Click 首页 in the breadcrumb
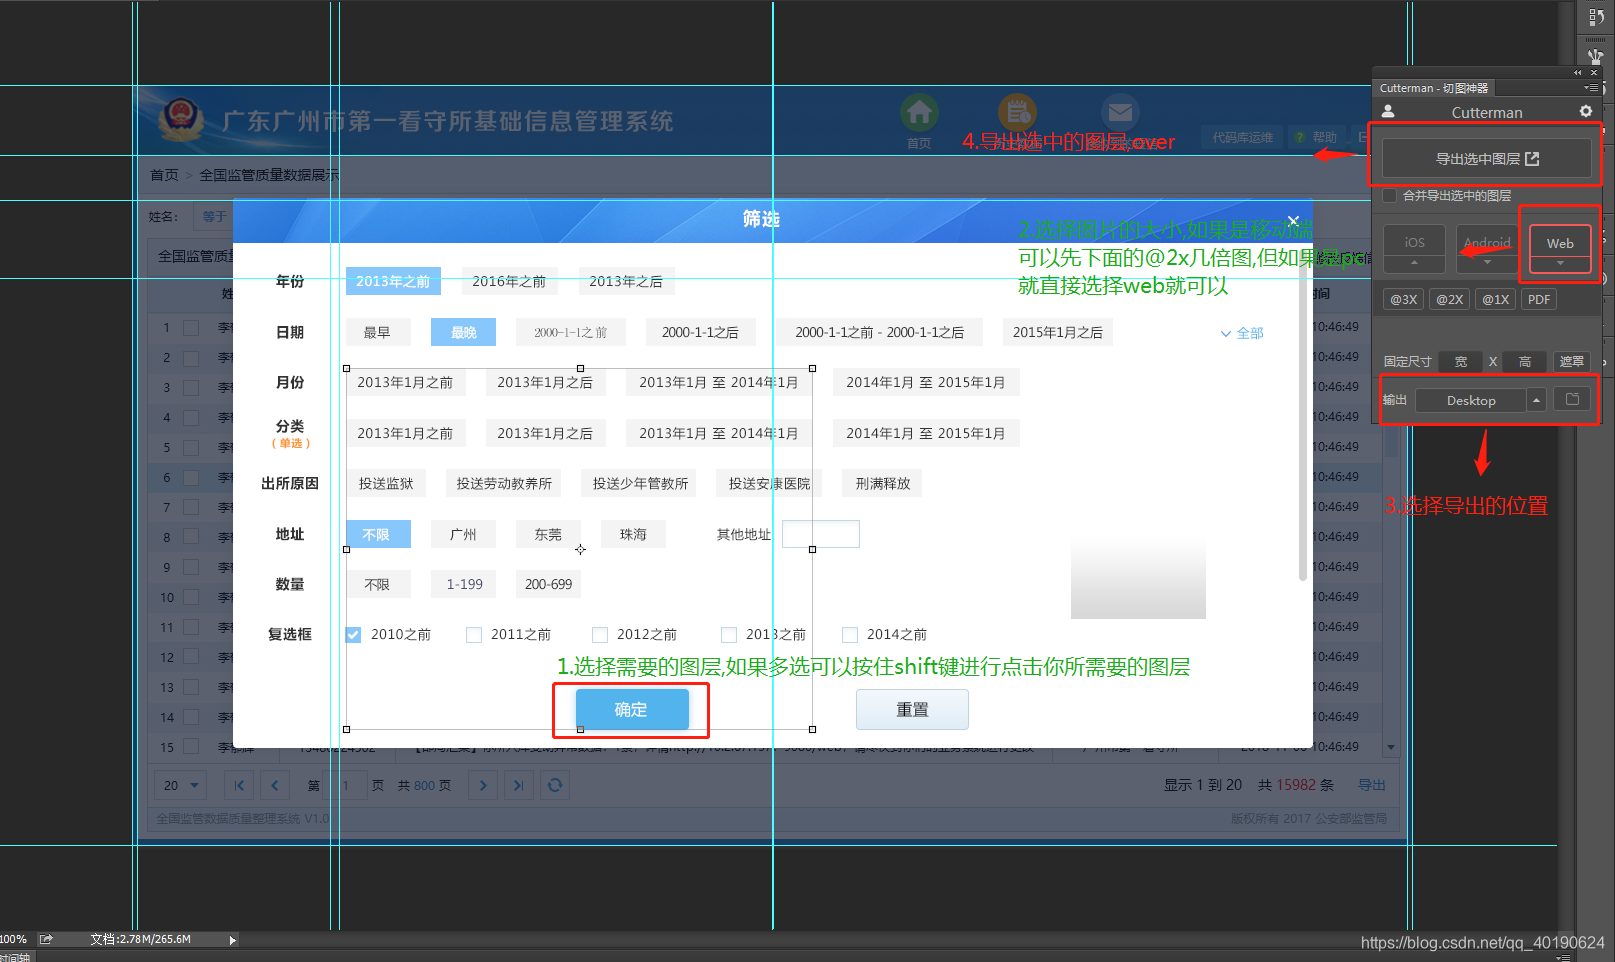Screen dimensions: 1615x962 click(164, 175)
